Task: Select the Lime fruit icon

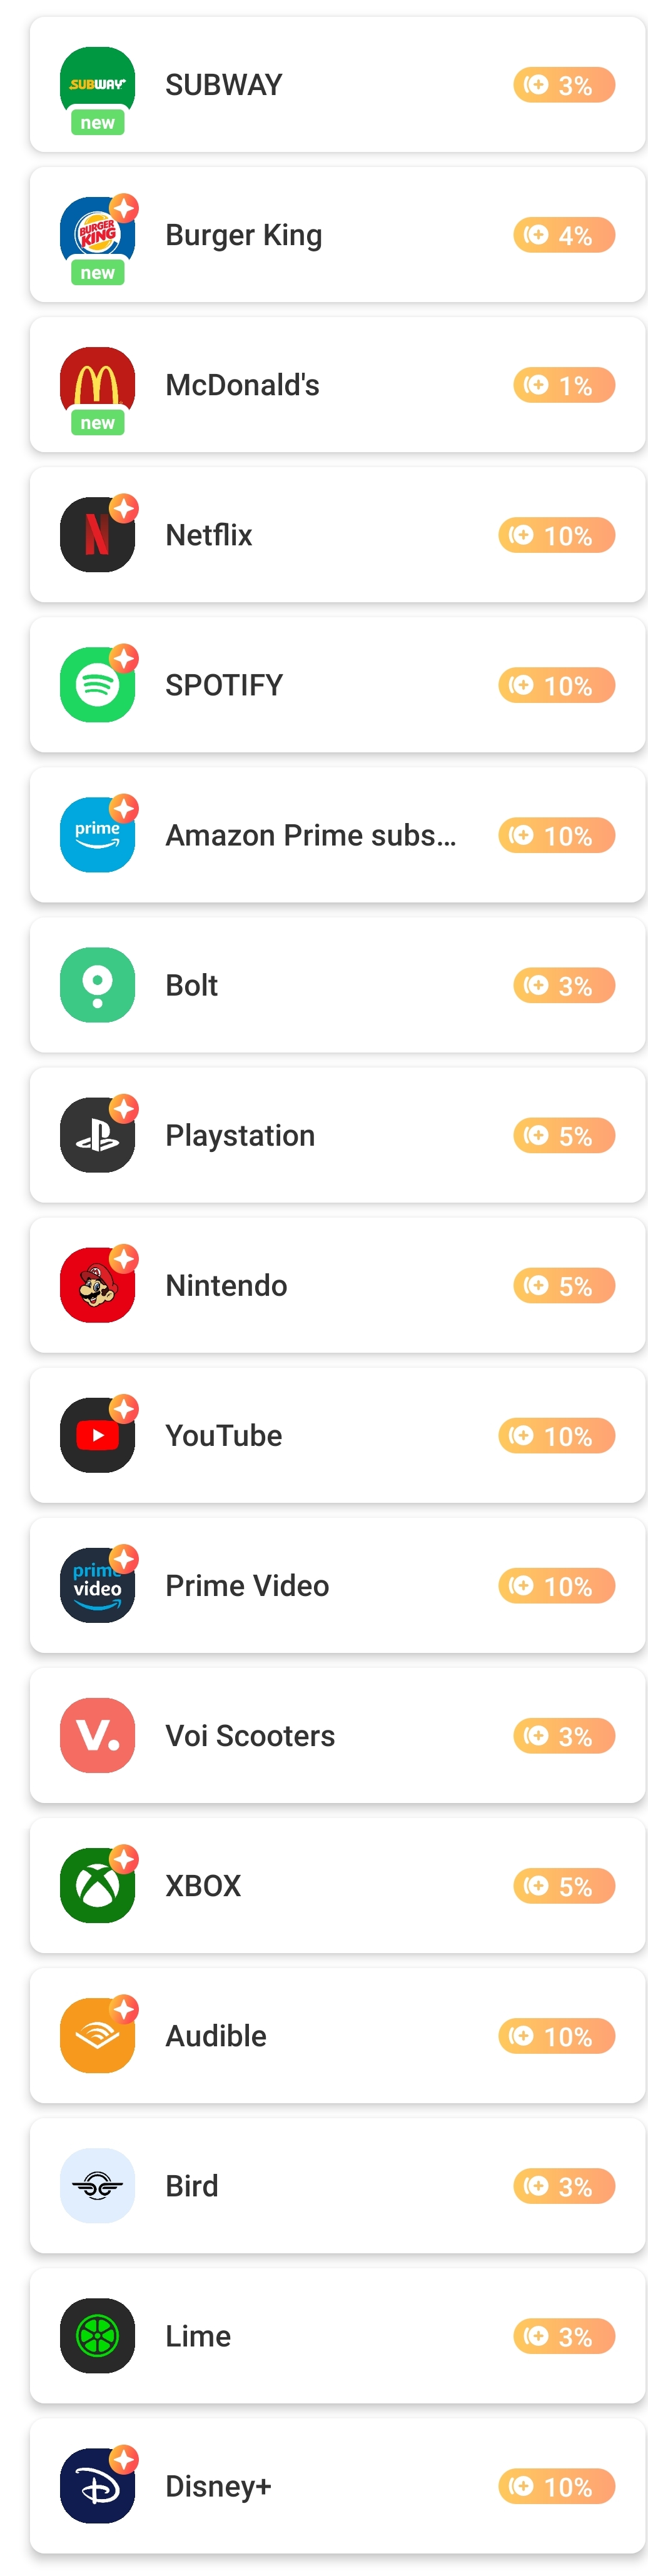Action: click(97, 2335)
